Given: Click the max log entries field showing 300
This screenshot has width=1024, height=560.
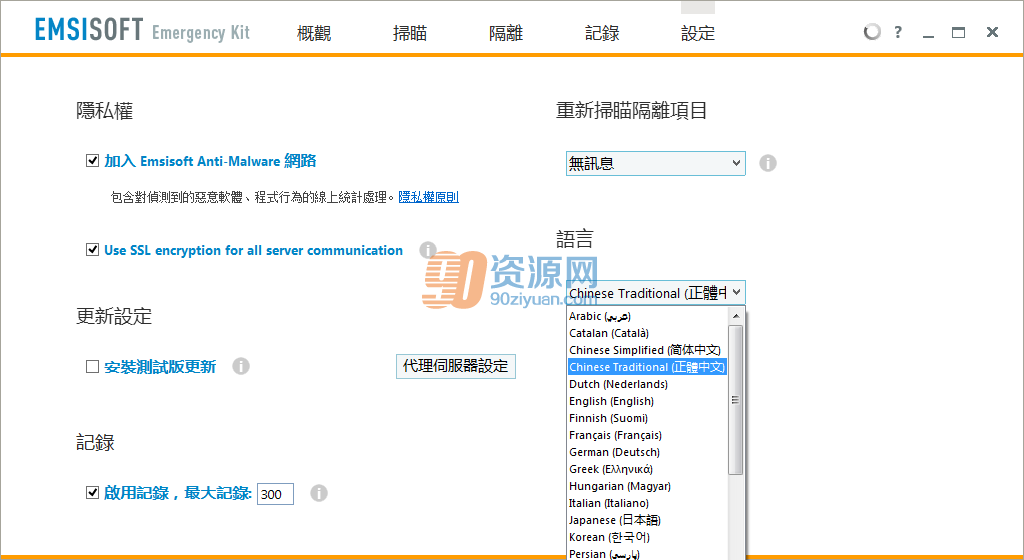Looking at the screenshot, I should (x=275, y=494).
